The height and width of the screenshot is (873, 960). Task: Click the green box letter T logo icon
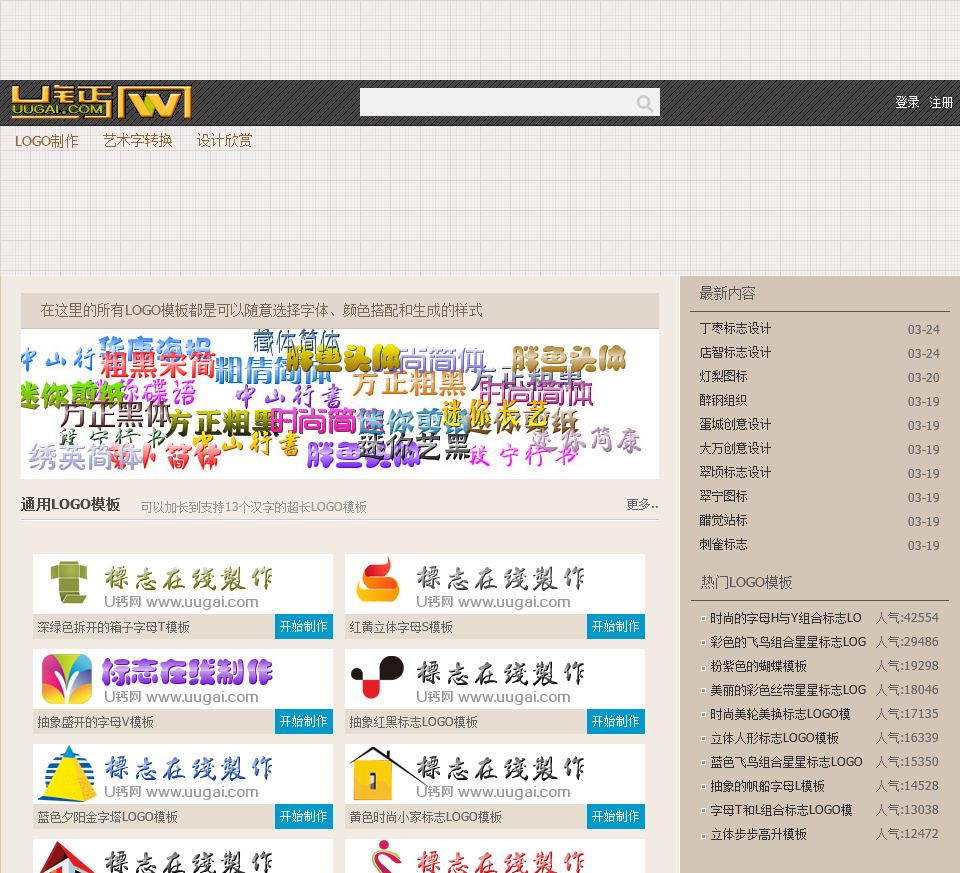pos(69,582)
